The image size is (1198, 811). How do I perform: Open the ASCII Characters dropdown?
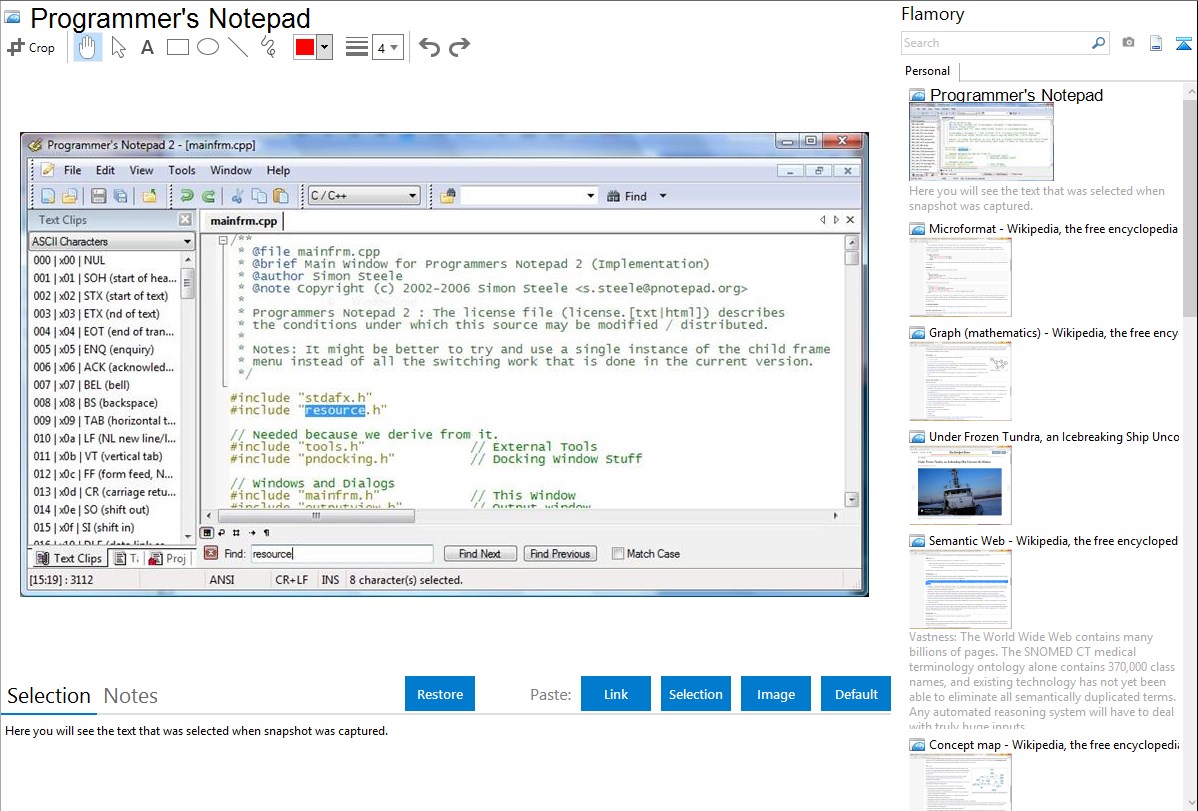click(x=112, y=242)
